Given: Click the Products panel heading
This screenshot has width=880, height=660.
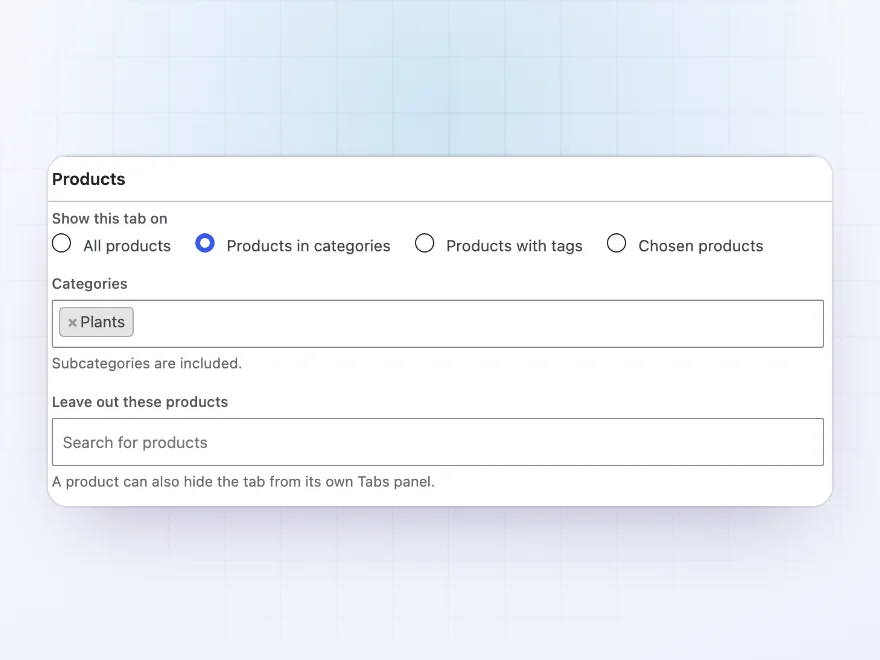Looking at the screenshot, I should pyautogui.click(x=89, y=179).
